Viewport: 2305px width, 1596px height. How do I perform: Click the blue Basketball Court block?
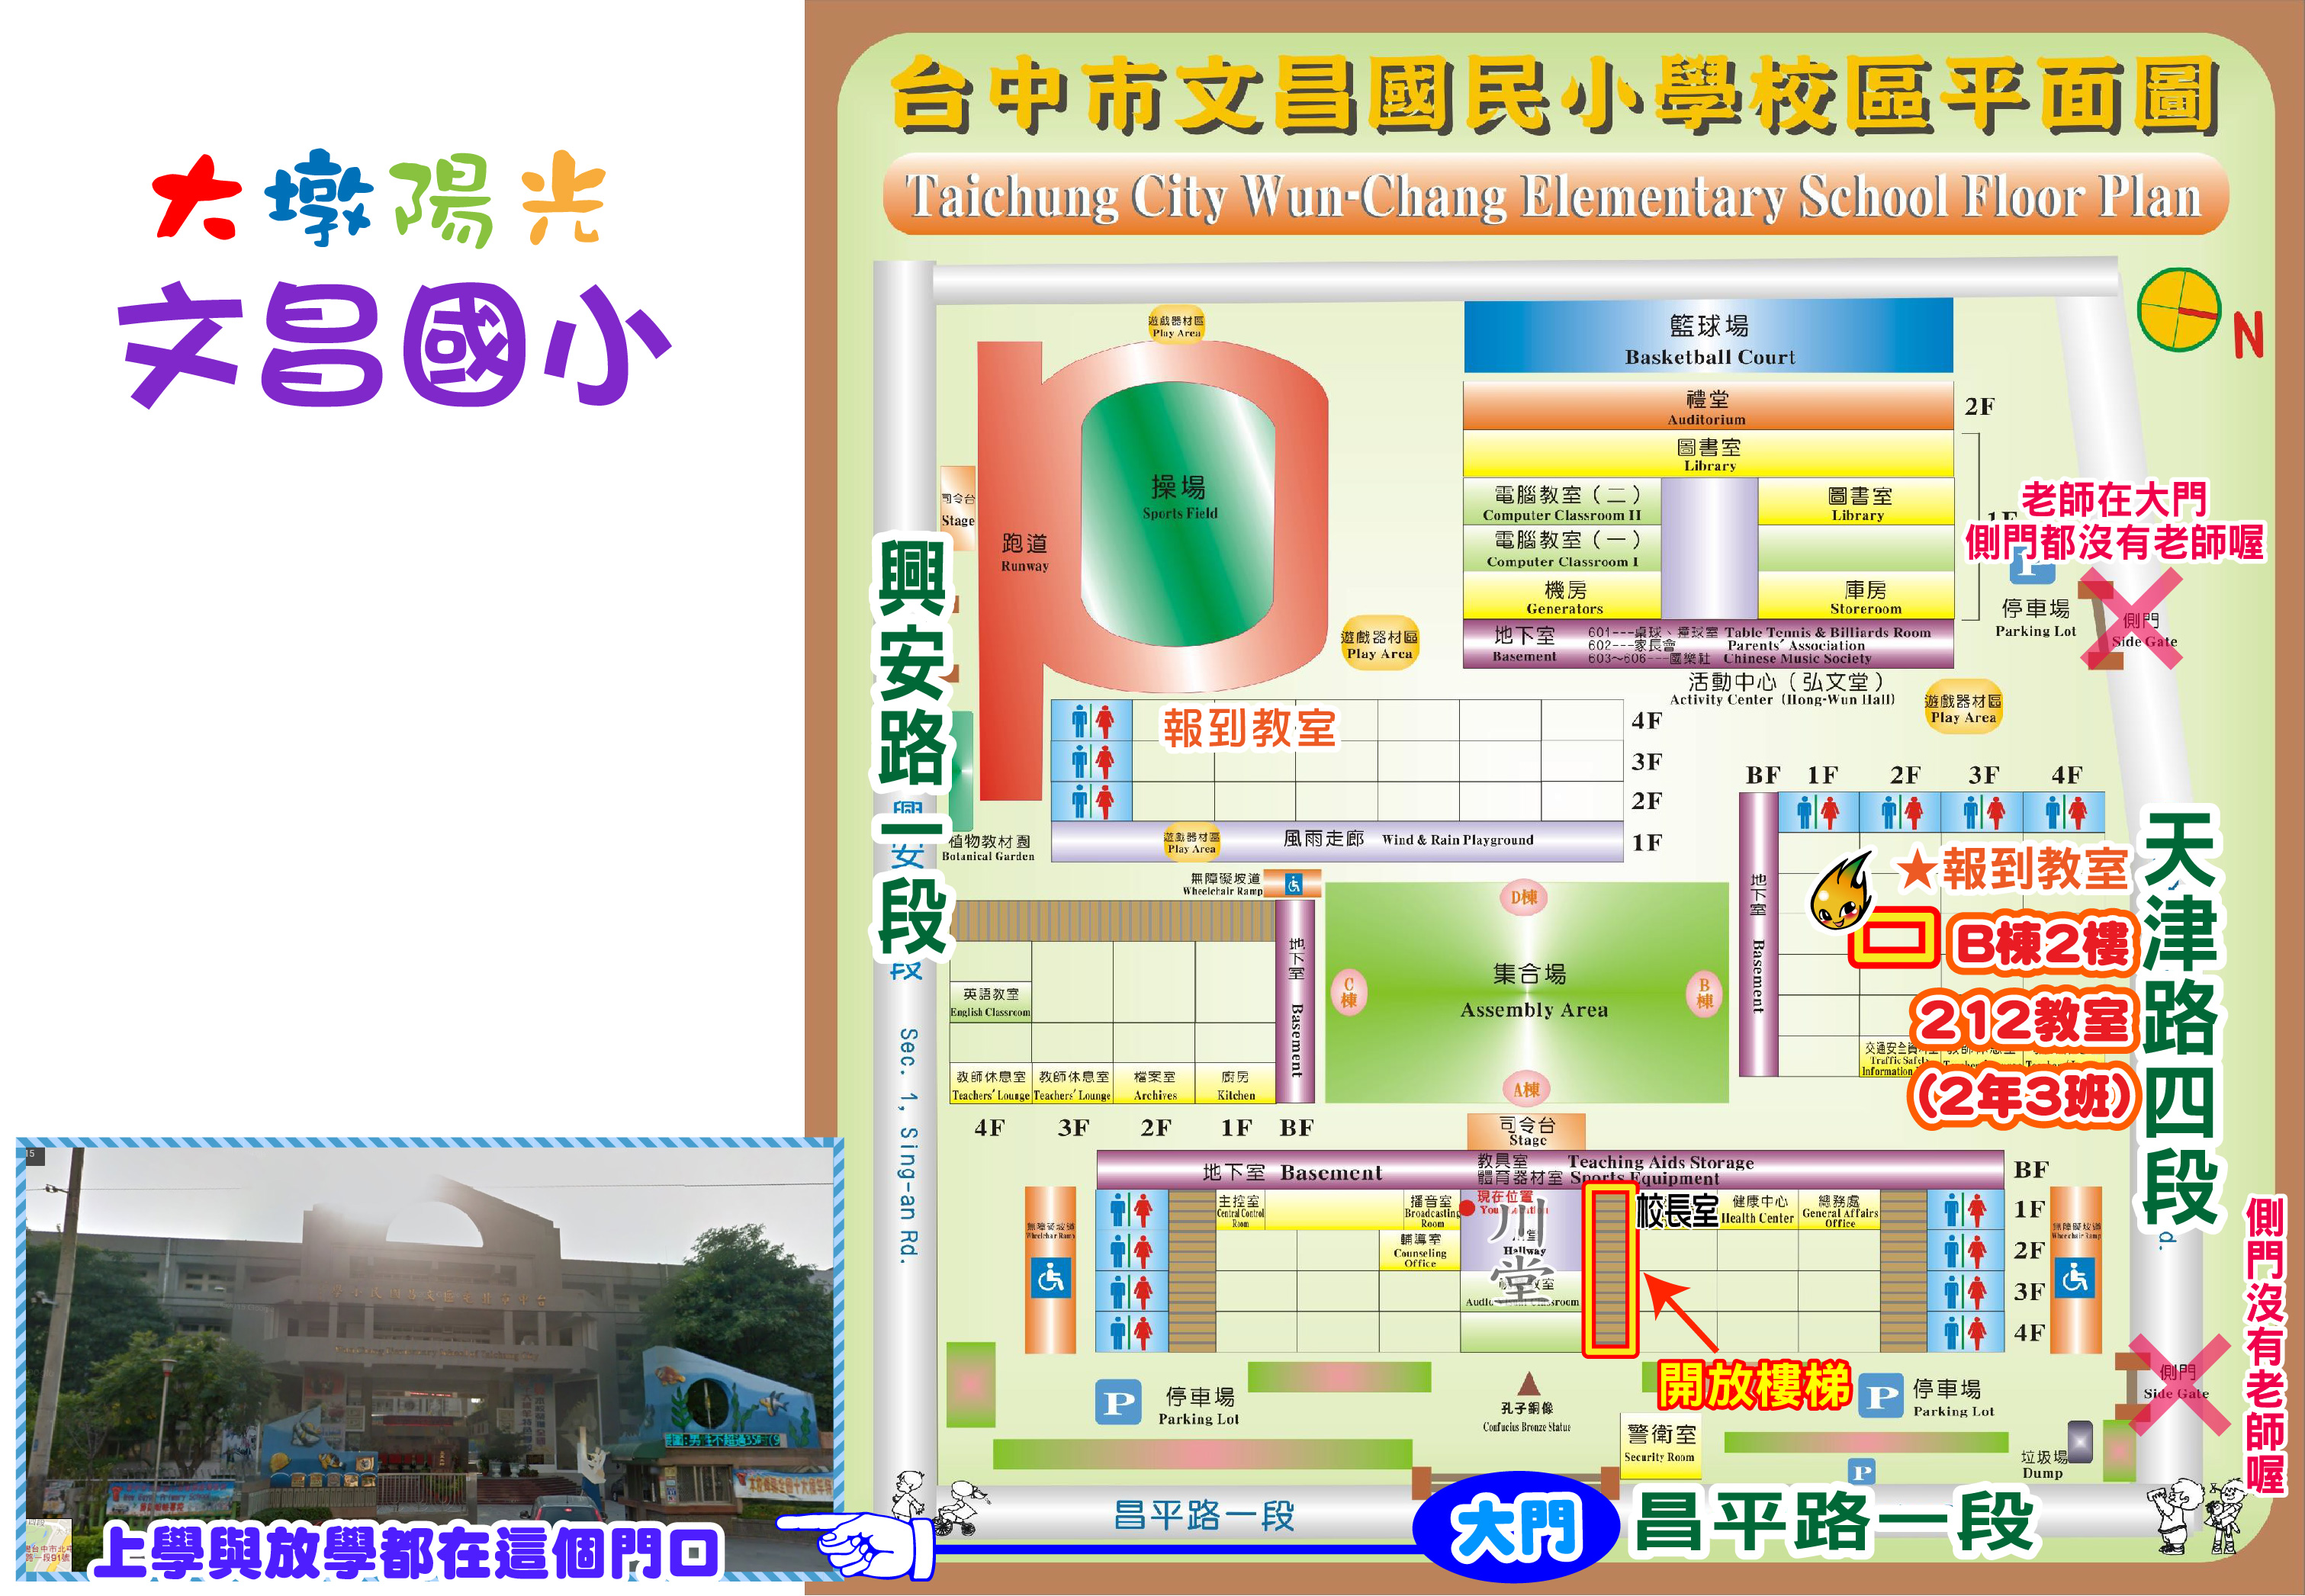[x=1708, y=337]
